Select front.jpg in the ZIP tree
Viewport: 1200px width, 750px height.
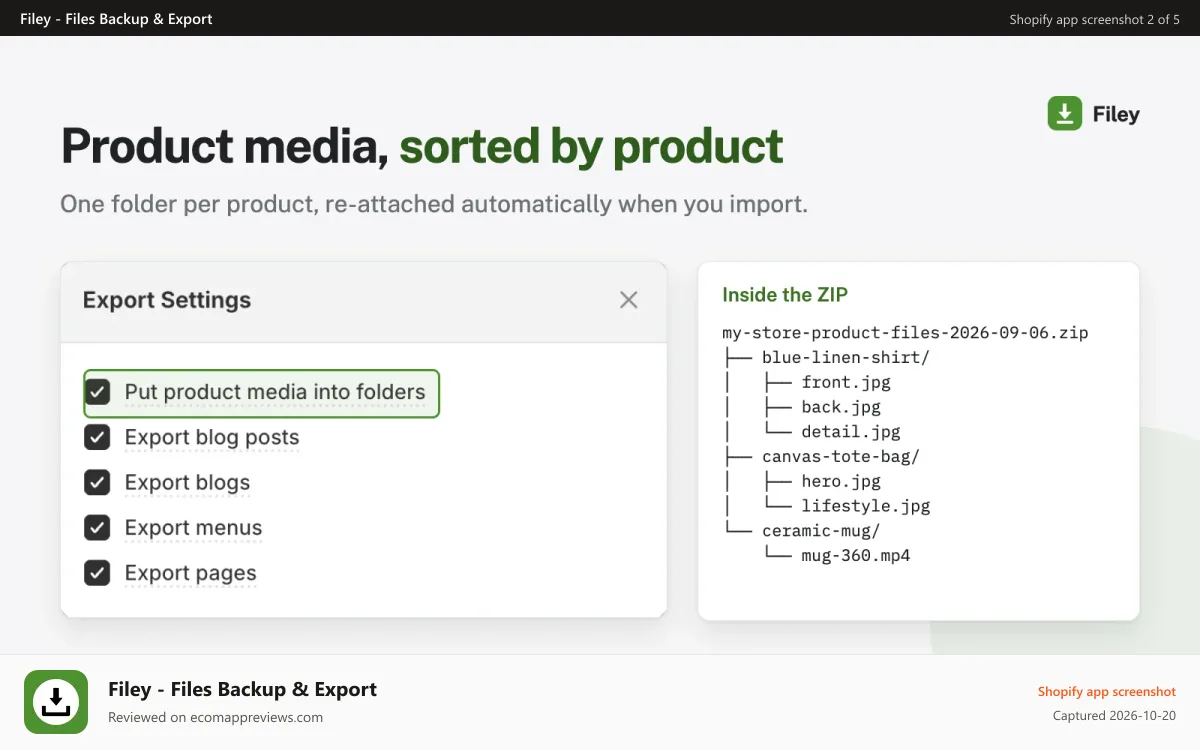coord(846,382)
